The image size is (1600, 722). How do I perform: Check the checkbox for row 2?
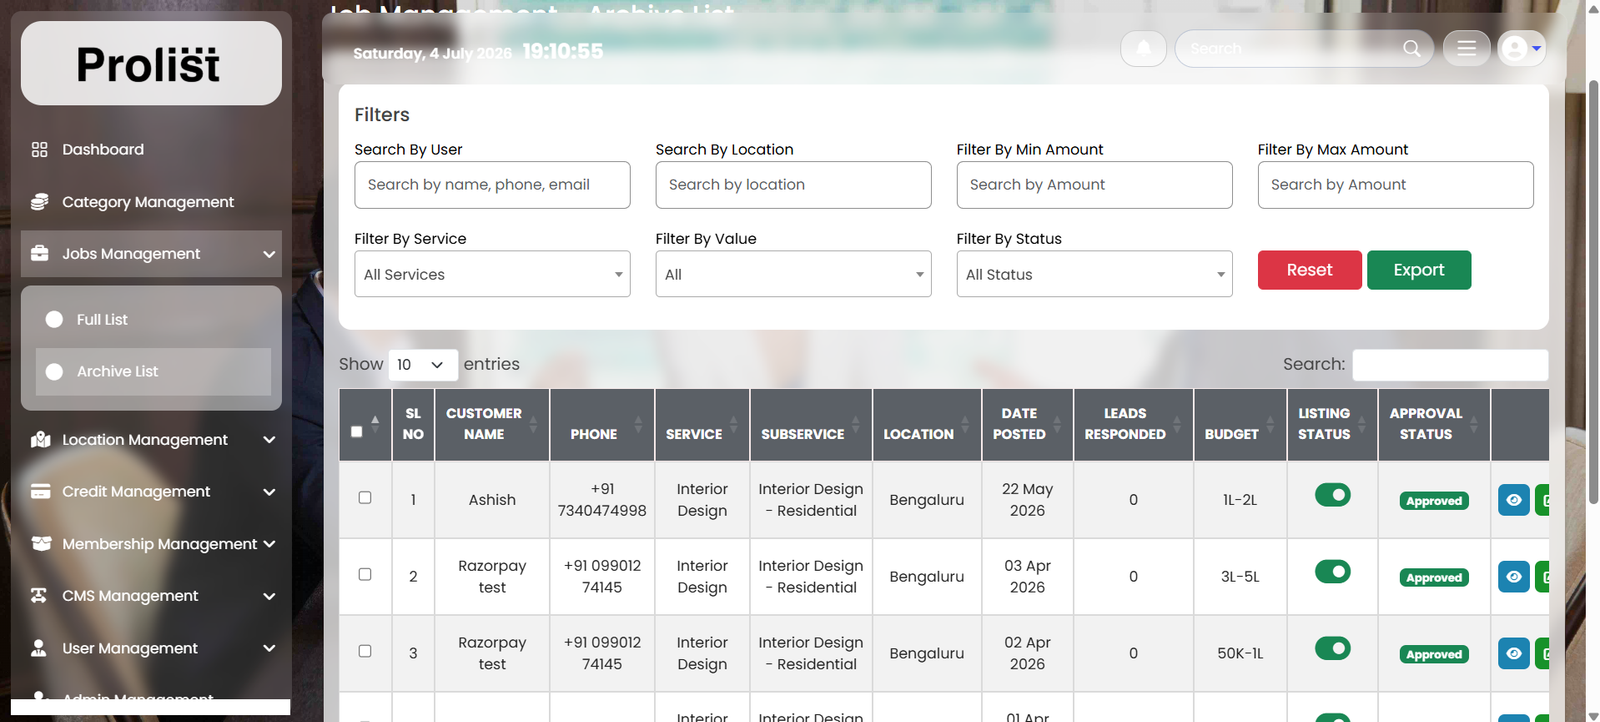365,574
